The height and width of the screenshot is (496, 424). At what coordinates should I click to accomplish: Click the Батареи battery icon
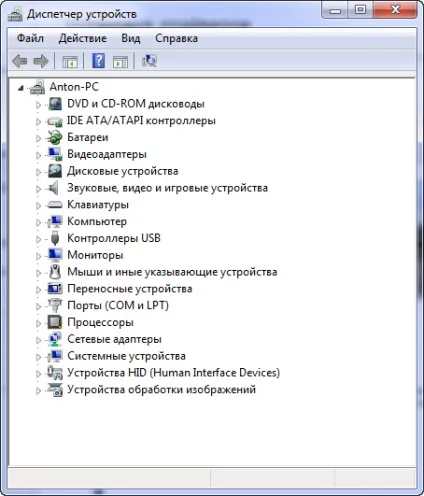coord(55,137)
